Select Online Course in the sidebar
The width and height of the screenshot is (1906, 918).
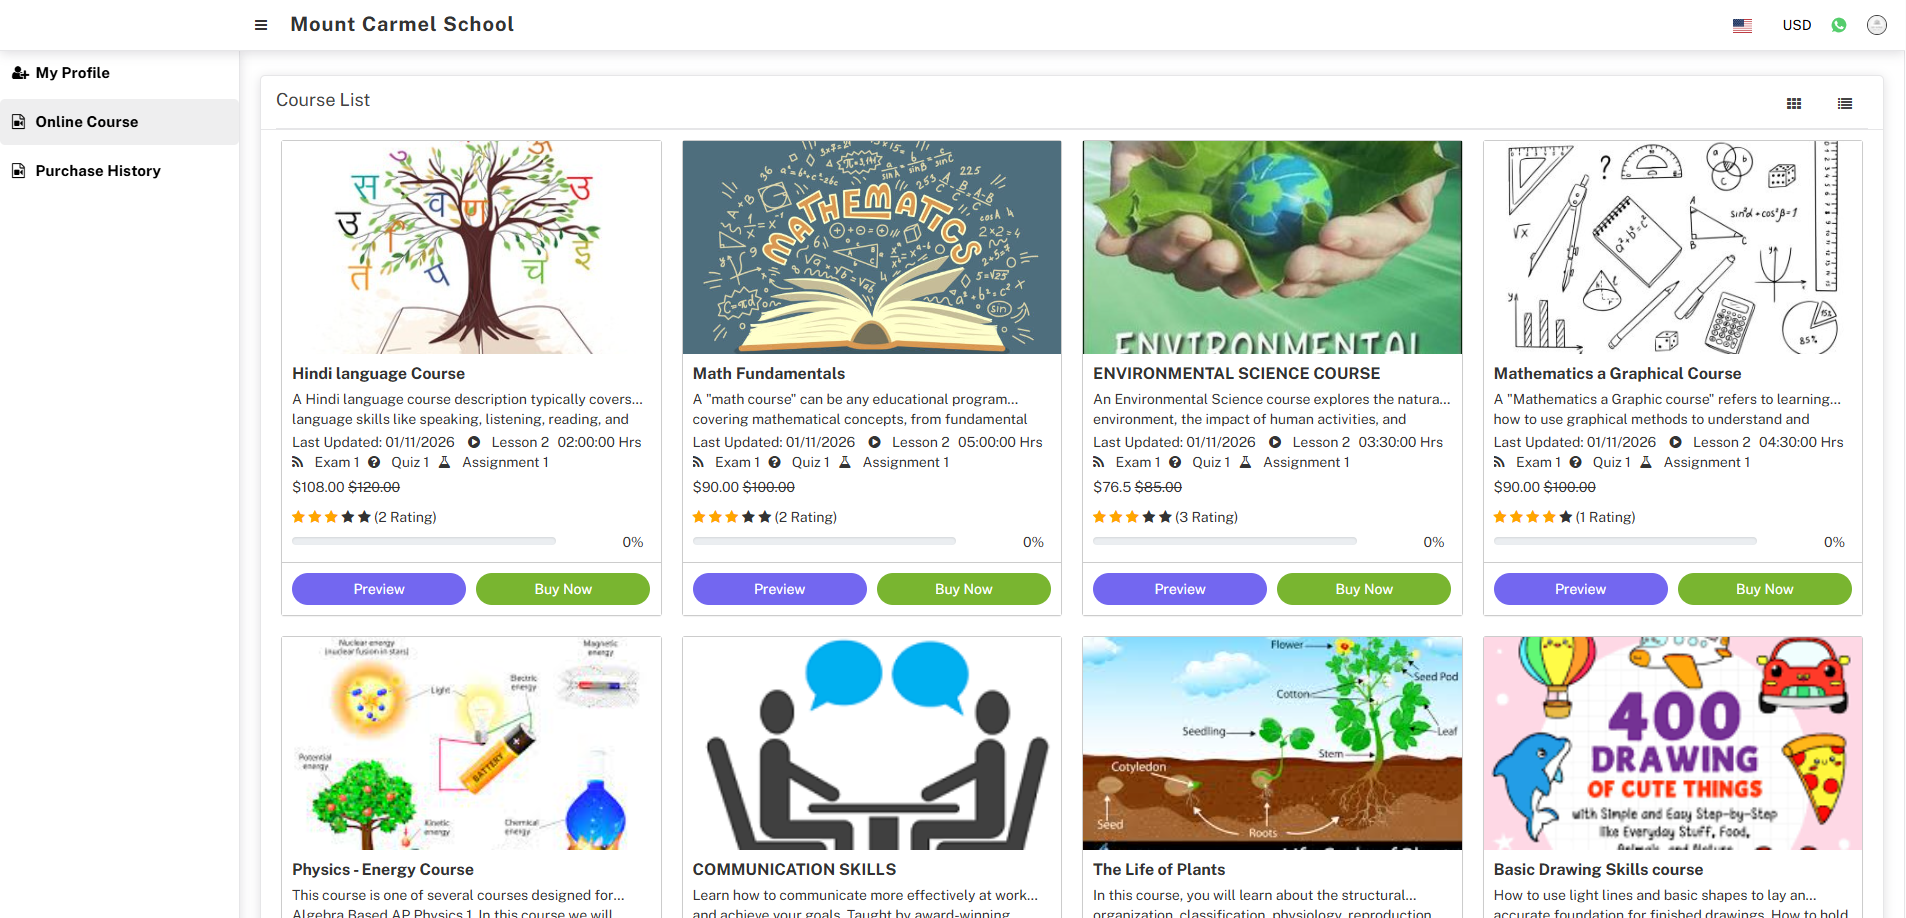[119, 122]
